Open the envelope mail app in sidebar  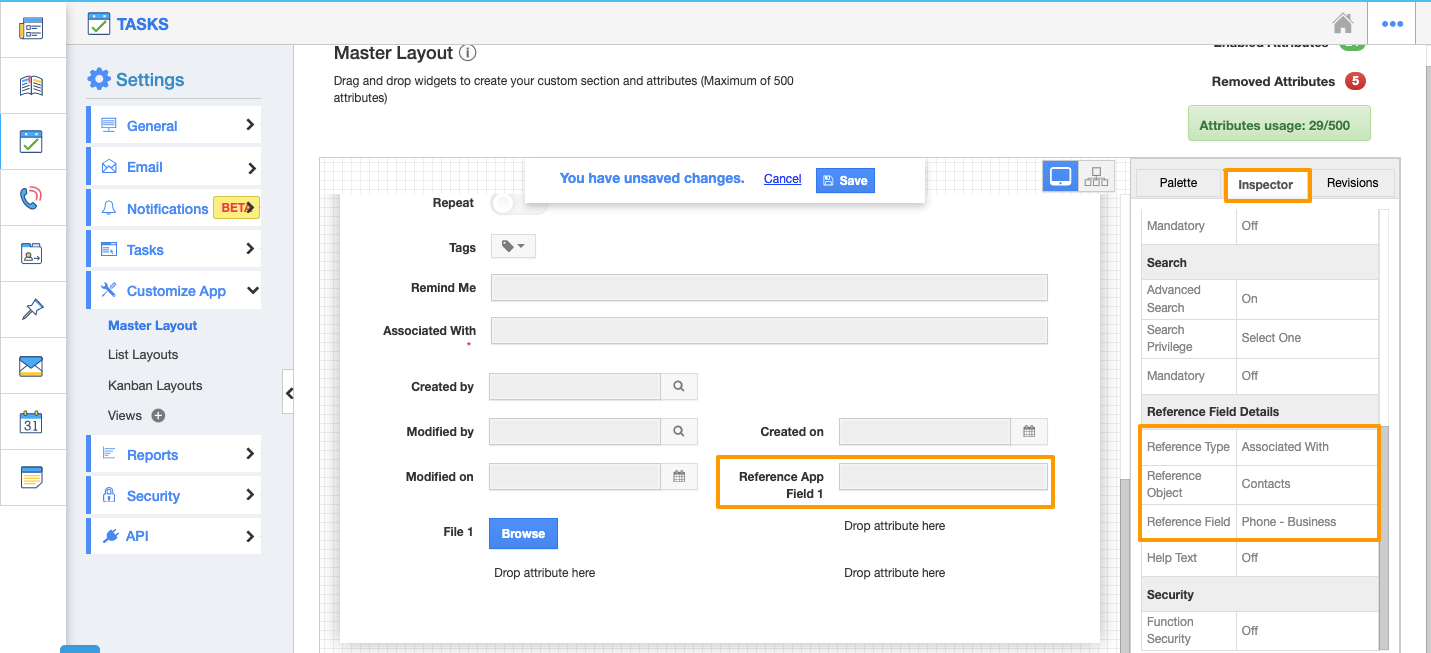tap(32, 366)
